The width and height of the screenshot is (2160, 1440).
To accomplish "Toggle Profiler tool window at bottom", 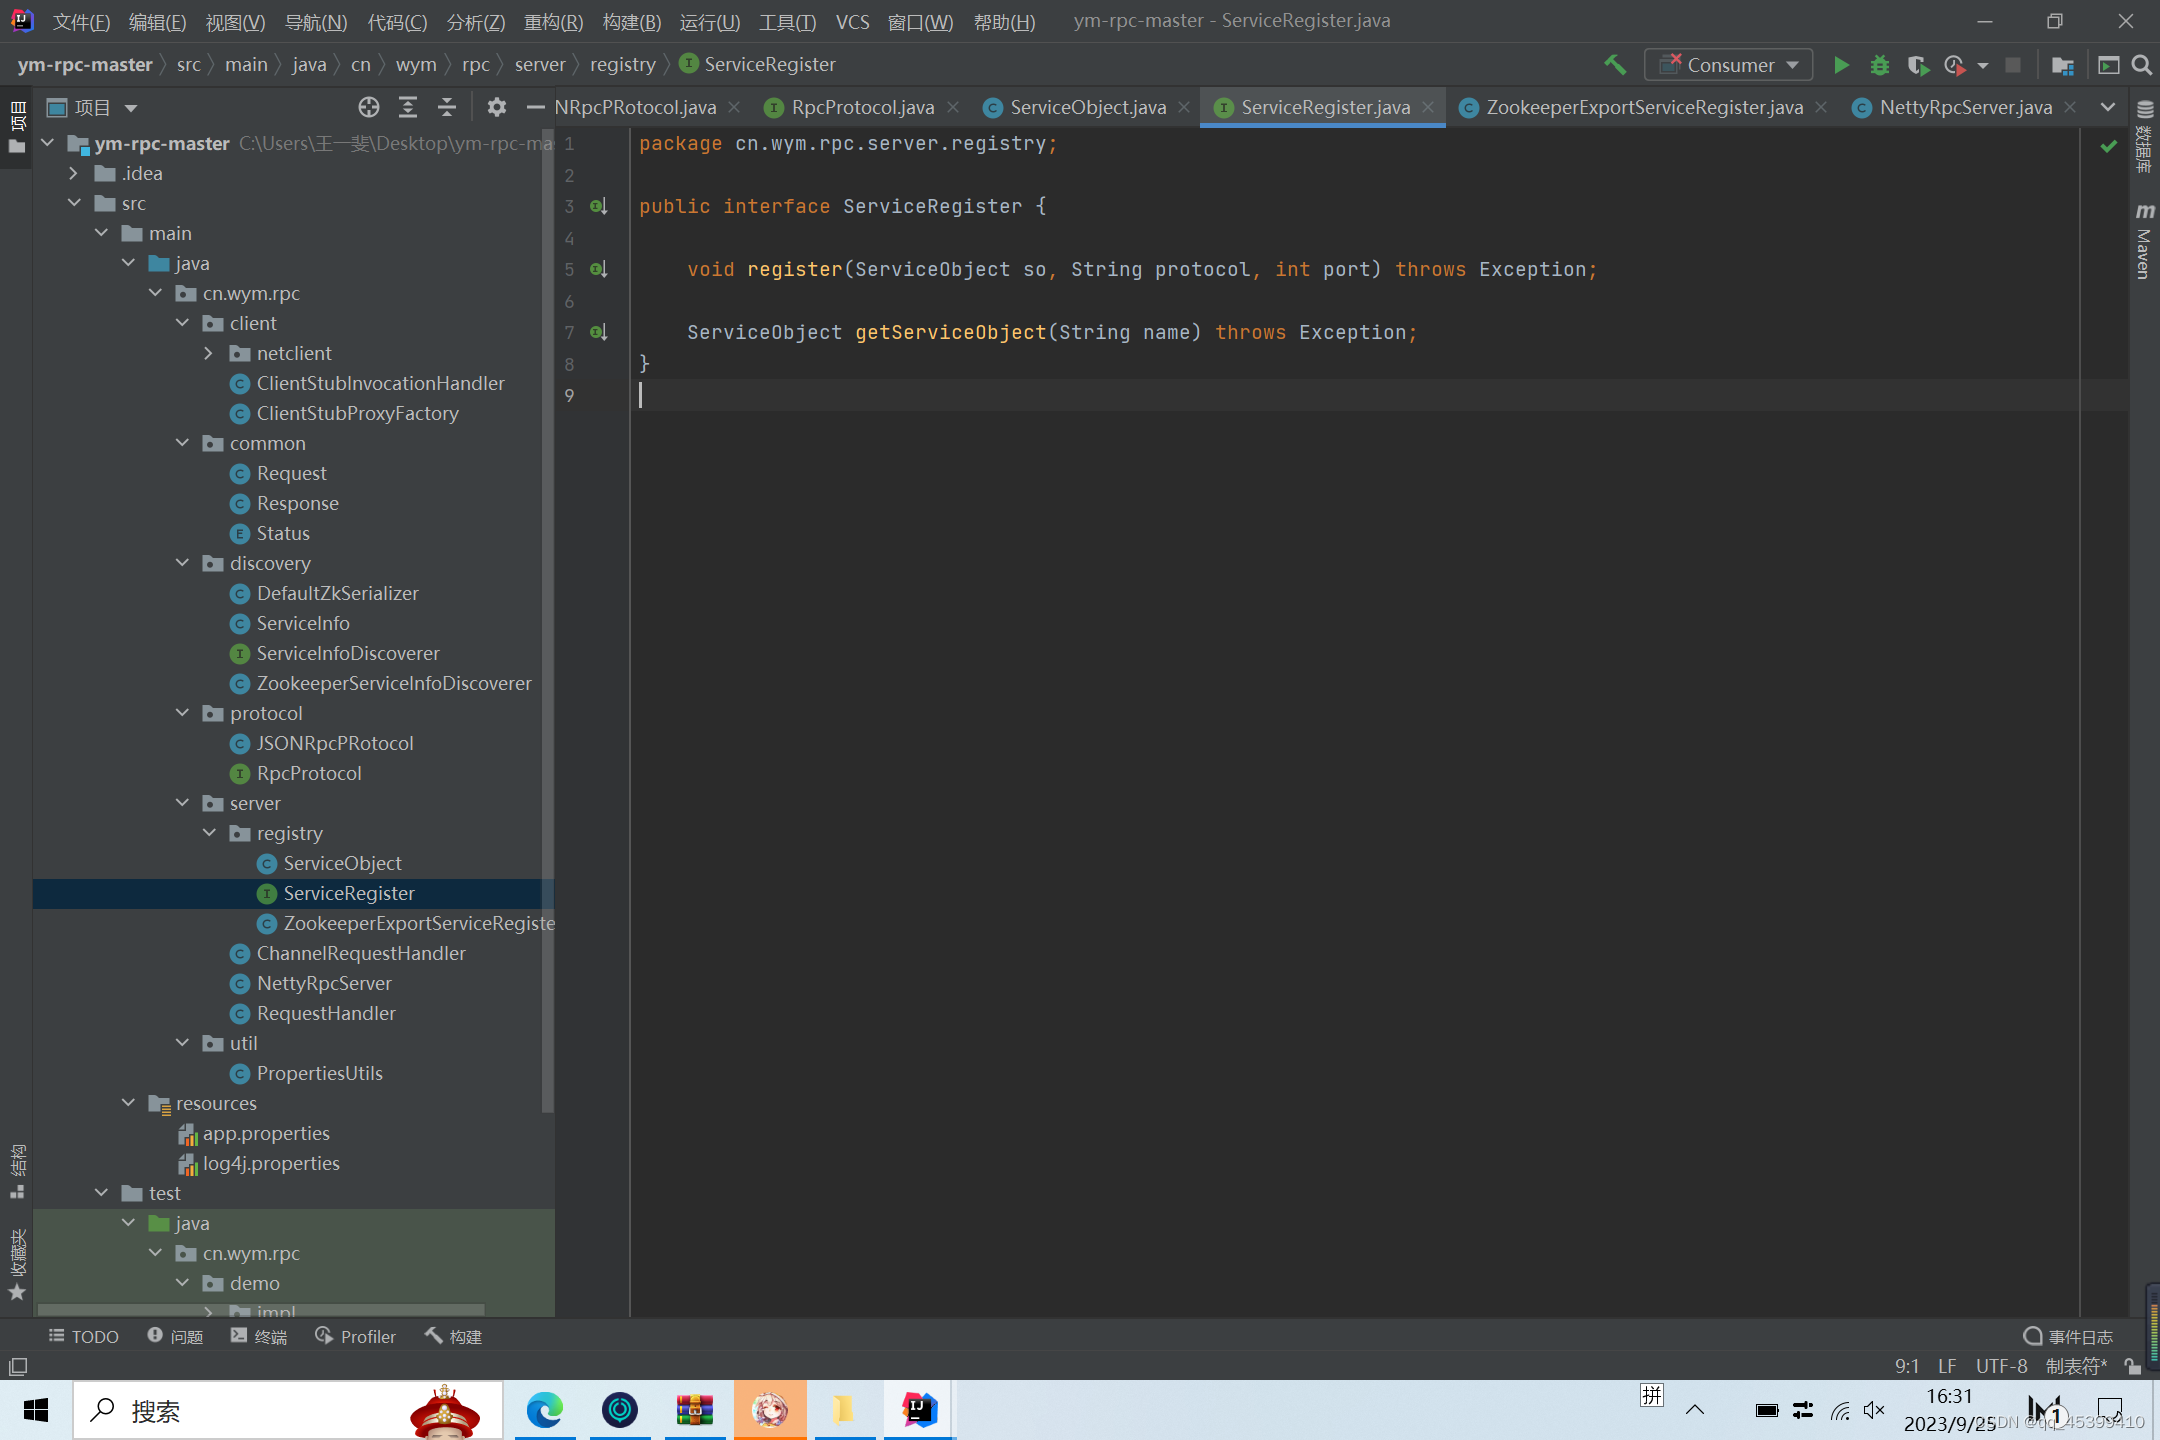I will [356, 1337].
